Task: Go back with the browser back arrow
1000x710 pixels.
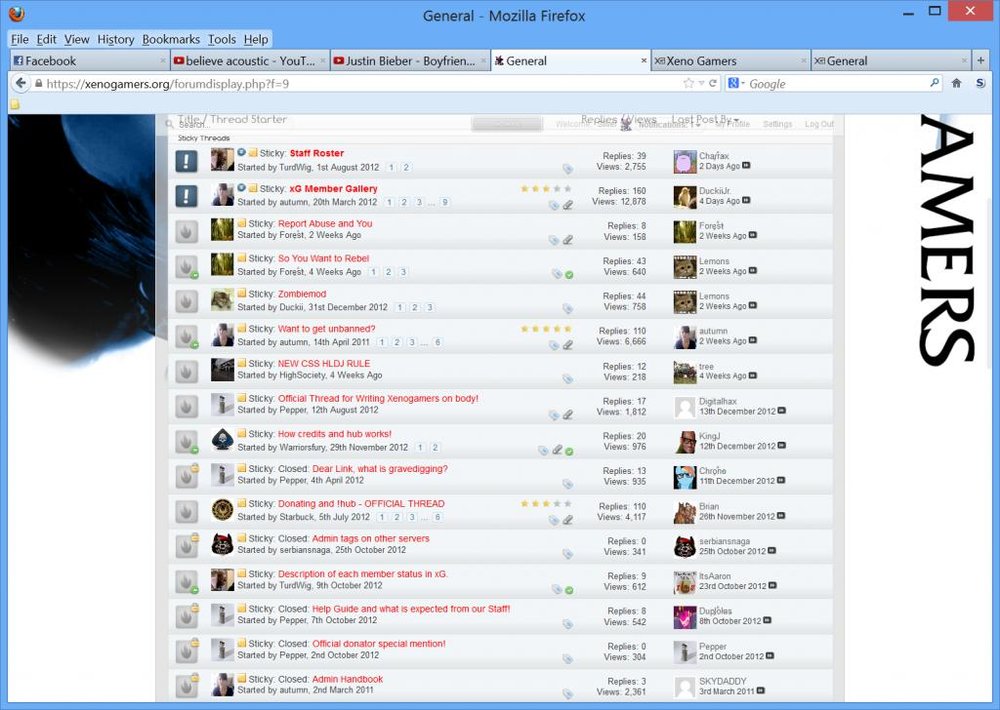Action: click(21, 83)
